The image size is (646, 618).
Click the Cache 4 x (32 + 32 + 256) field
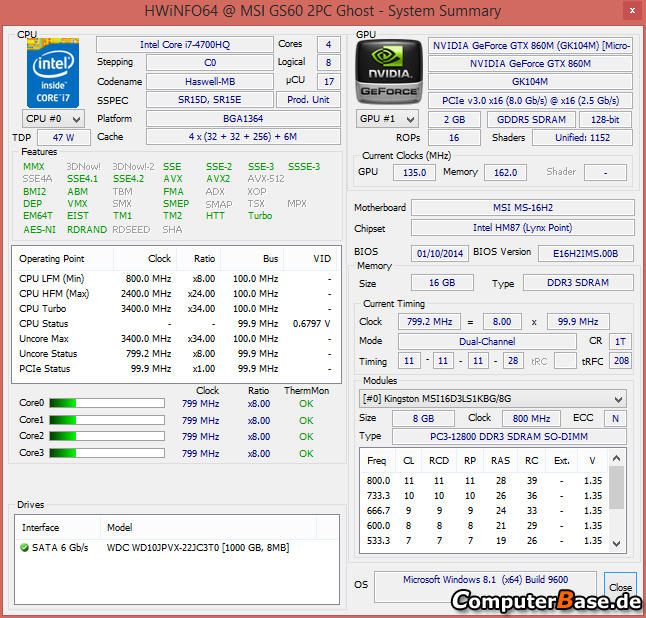click(x=243, y=137)
